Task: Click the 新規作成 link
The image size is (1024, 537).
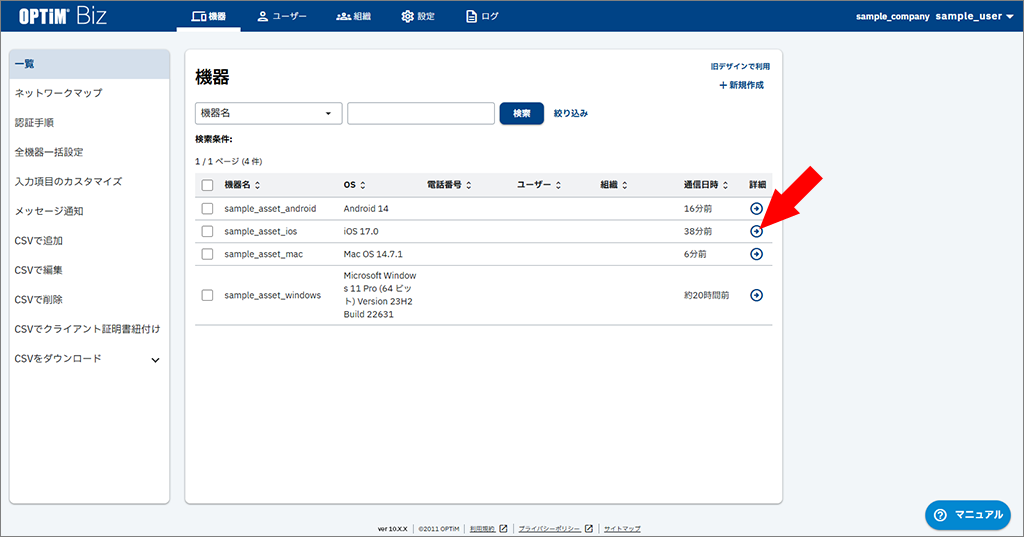Action: [741, 85]
